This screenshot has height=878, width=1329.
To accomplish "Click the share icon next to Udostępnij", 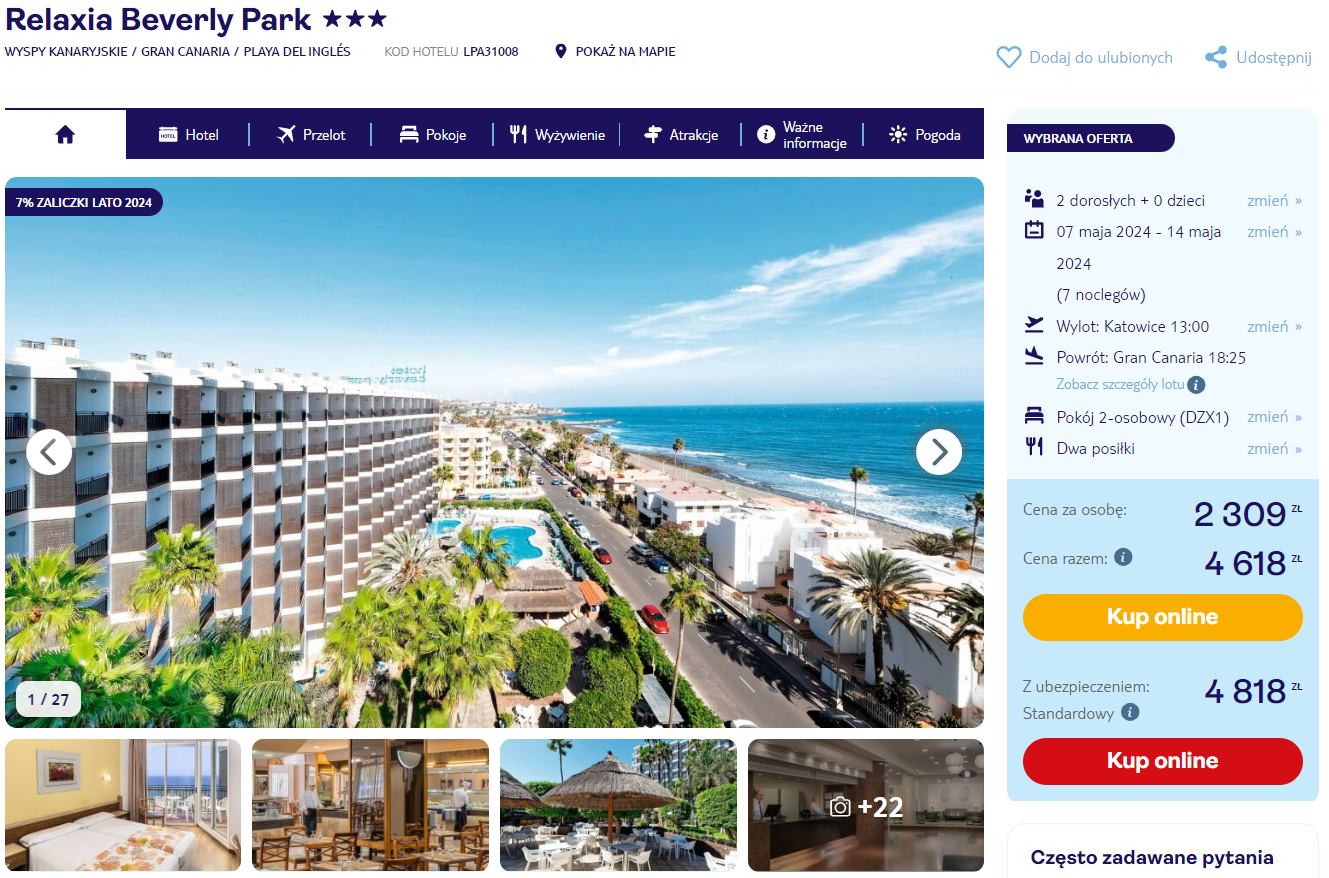I will [1216, 58].
